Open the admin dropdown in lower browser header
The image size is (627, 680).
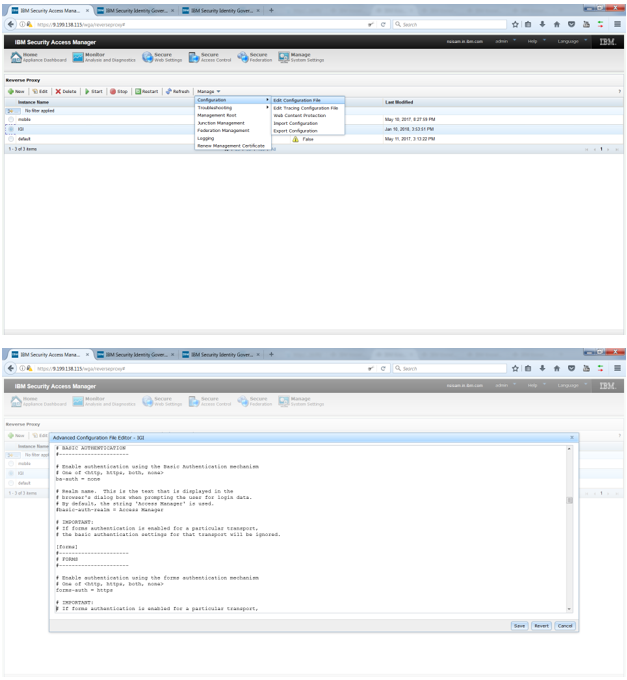coord(506,385)
